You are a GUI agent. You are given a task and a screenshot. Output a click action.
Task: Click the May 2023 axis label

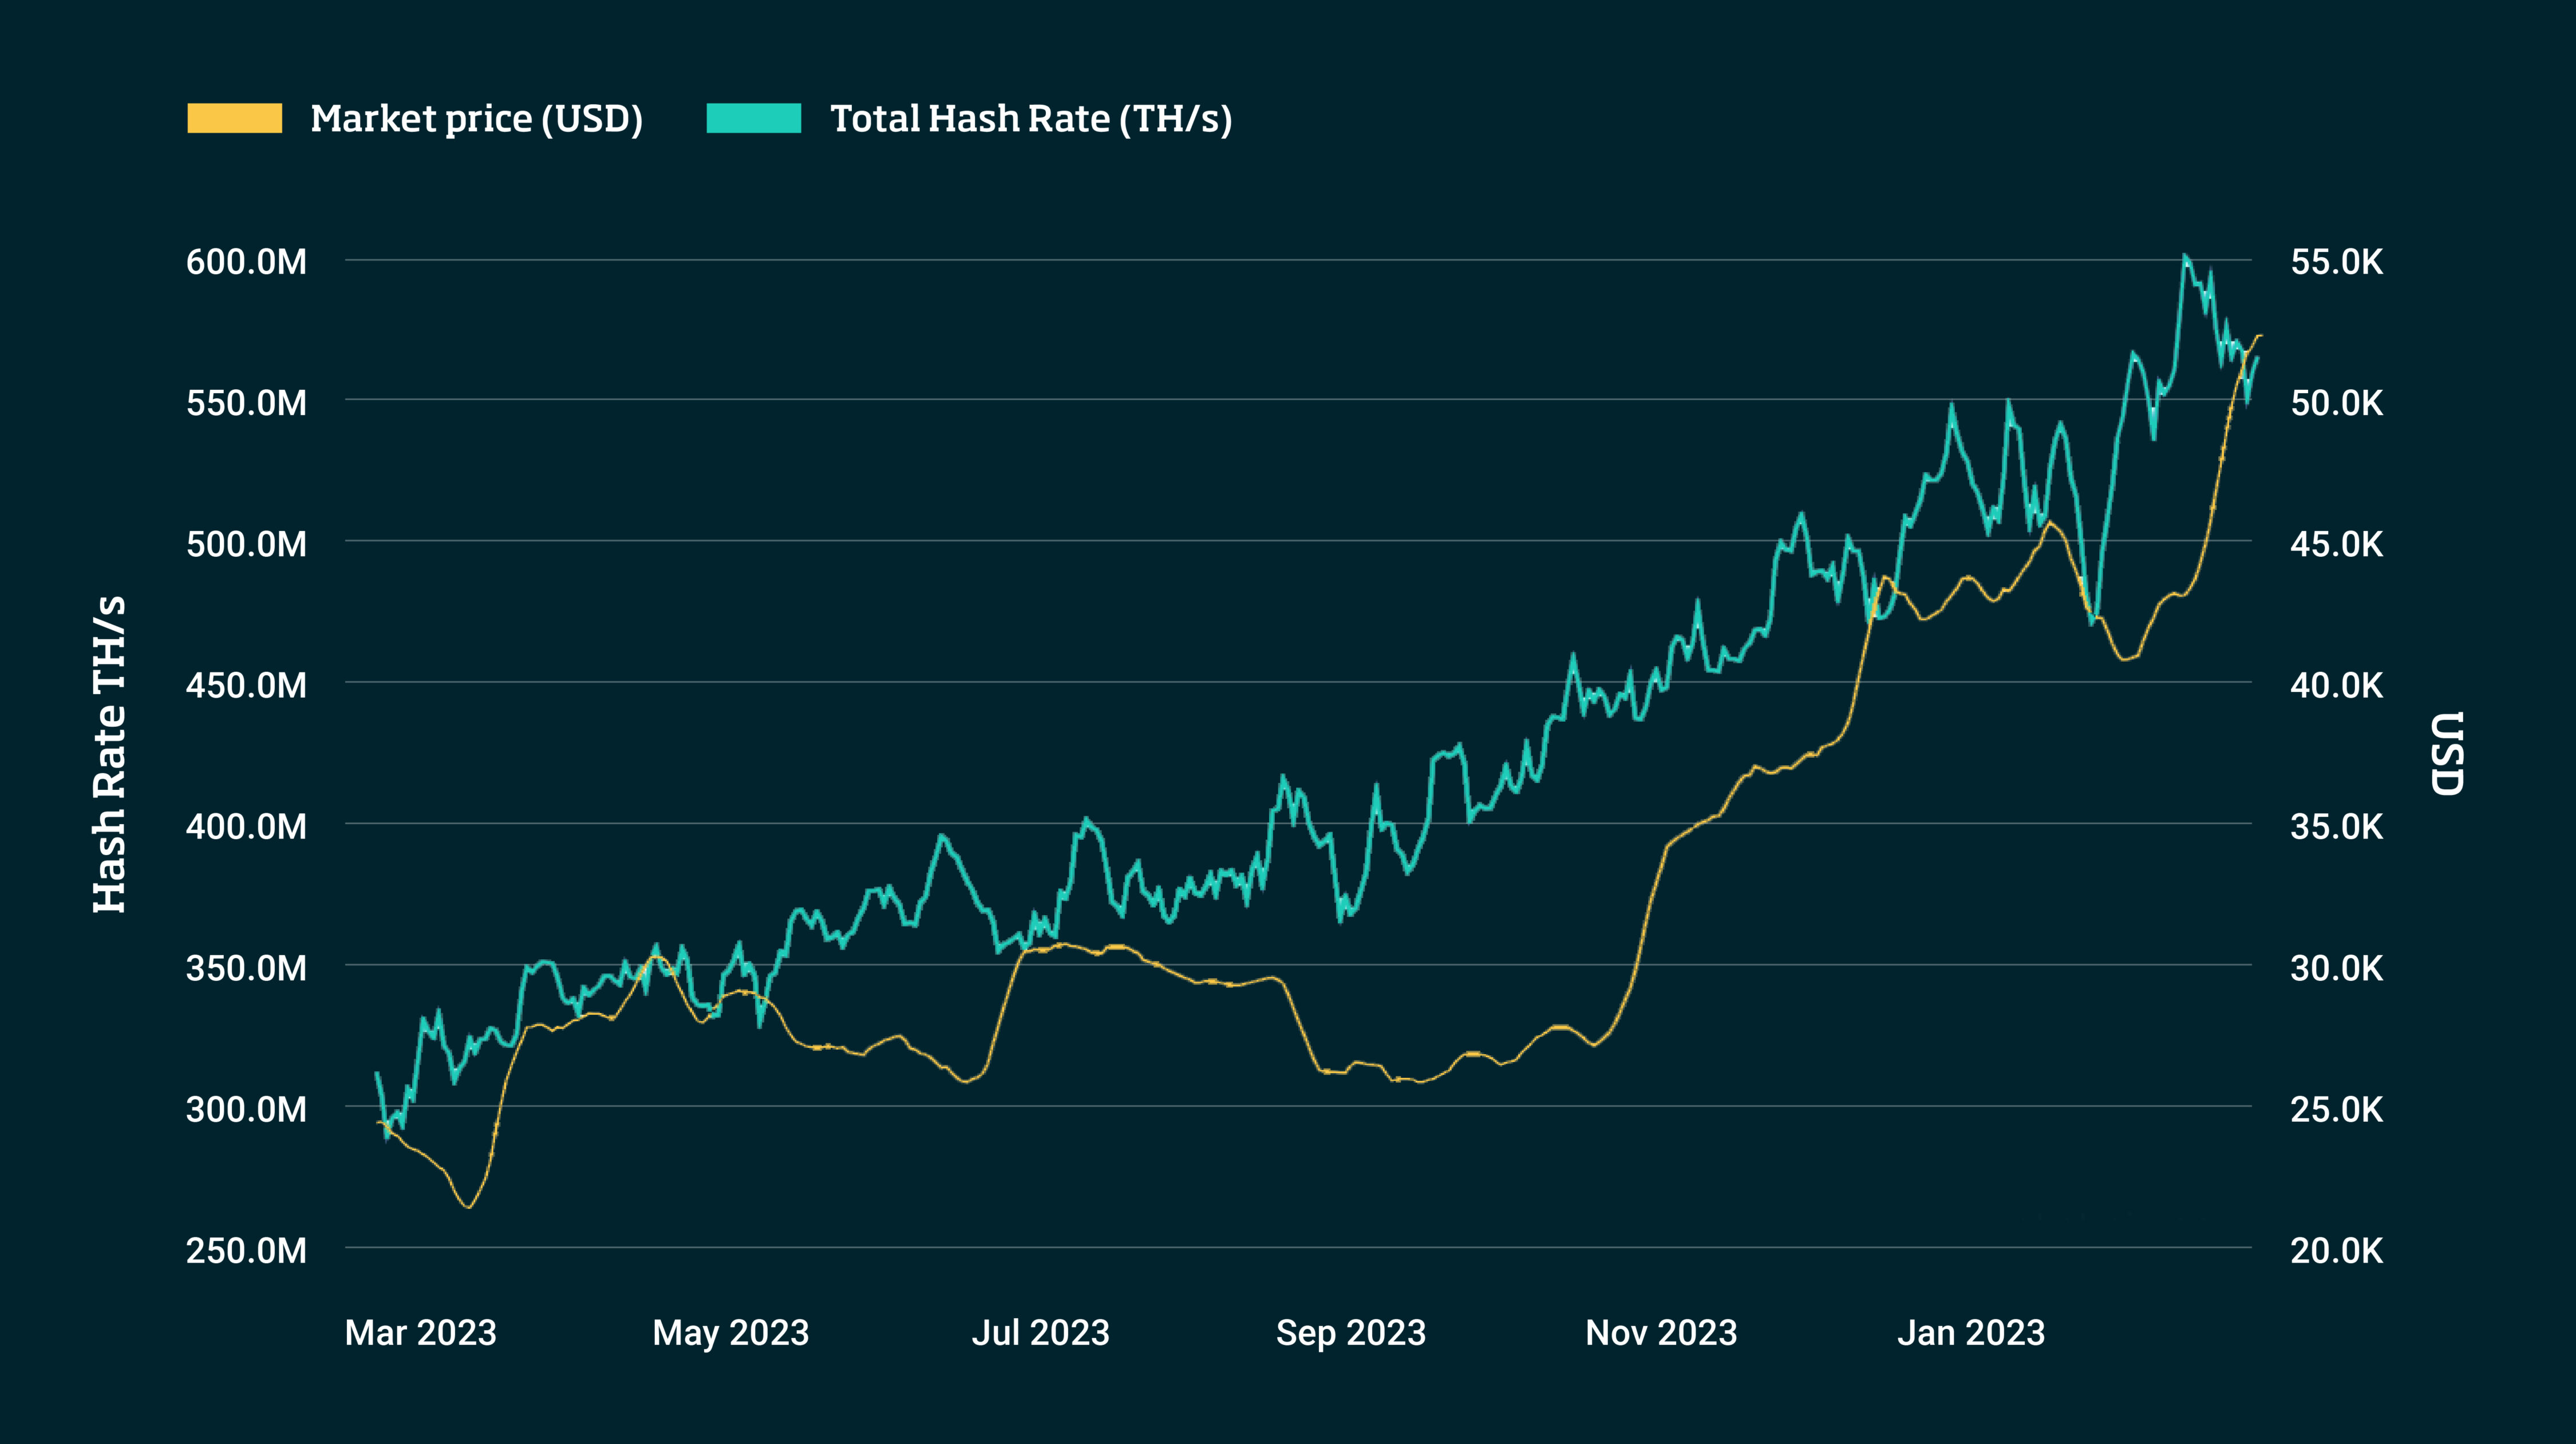(x=730, y=1332)
